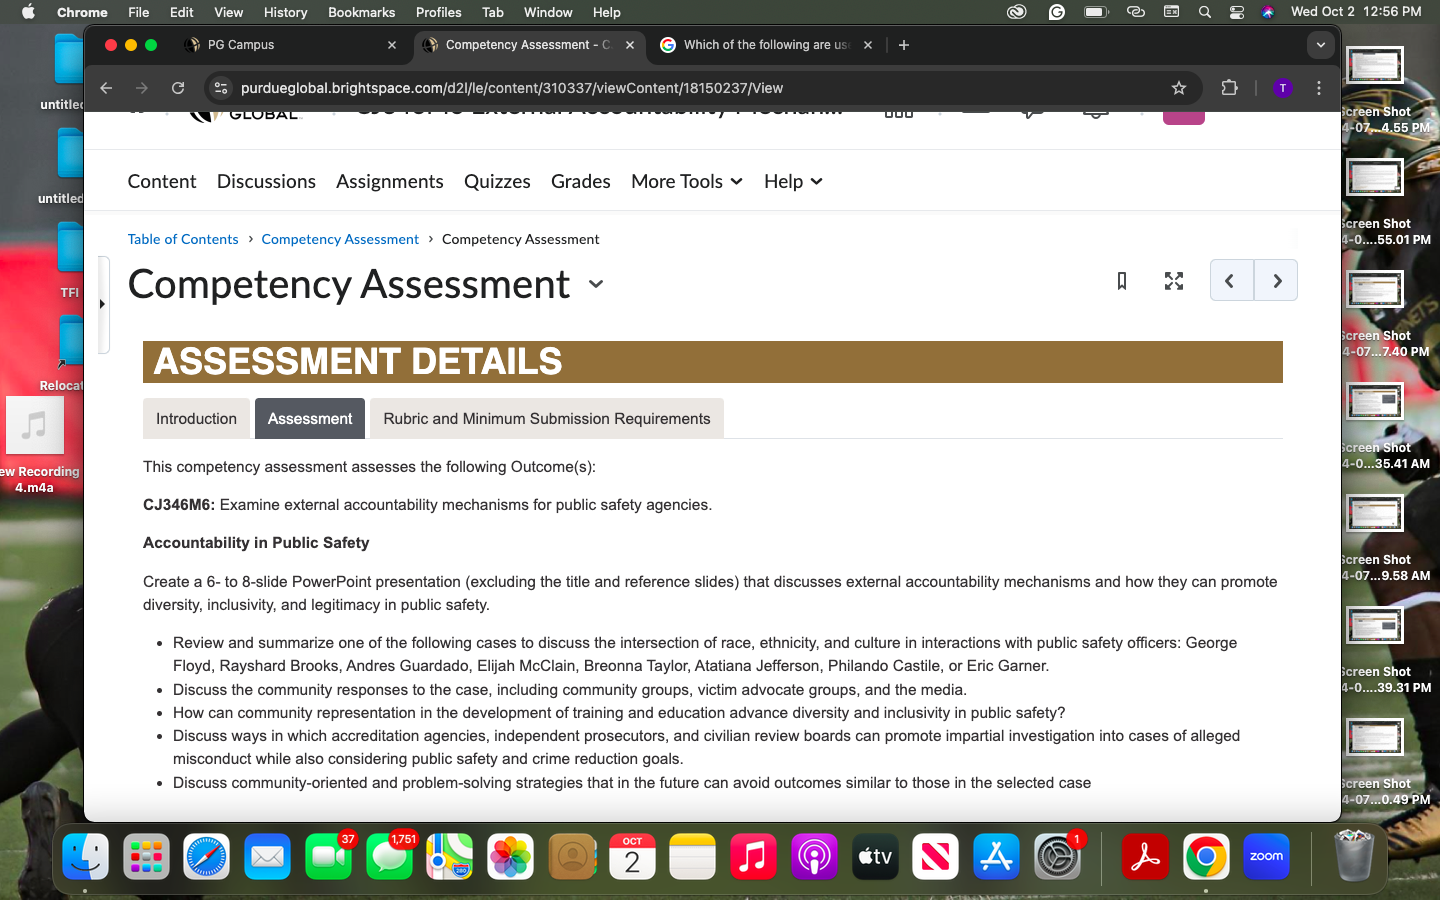Expand the side panel arrow handle

pos(103,304)
